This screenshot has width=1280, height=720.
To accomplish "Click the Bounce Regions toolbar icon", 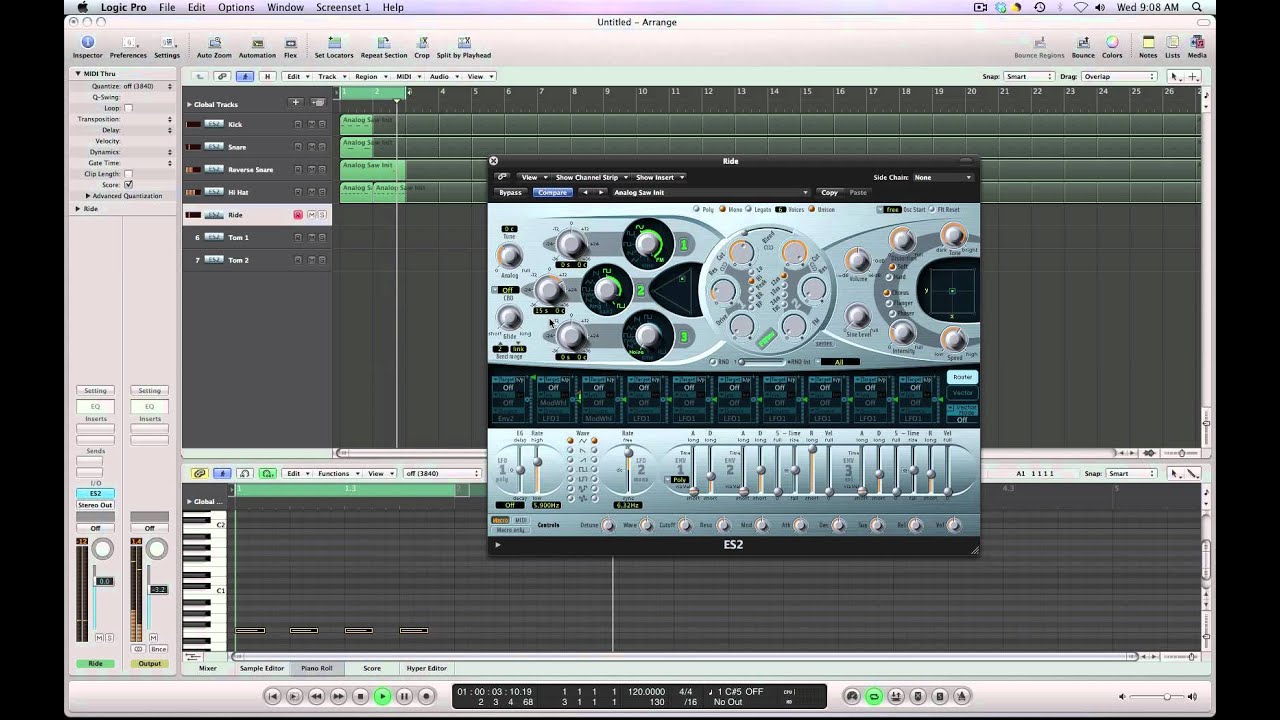I will [x=1039, y=42].
